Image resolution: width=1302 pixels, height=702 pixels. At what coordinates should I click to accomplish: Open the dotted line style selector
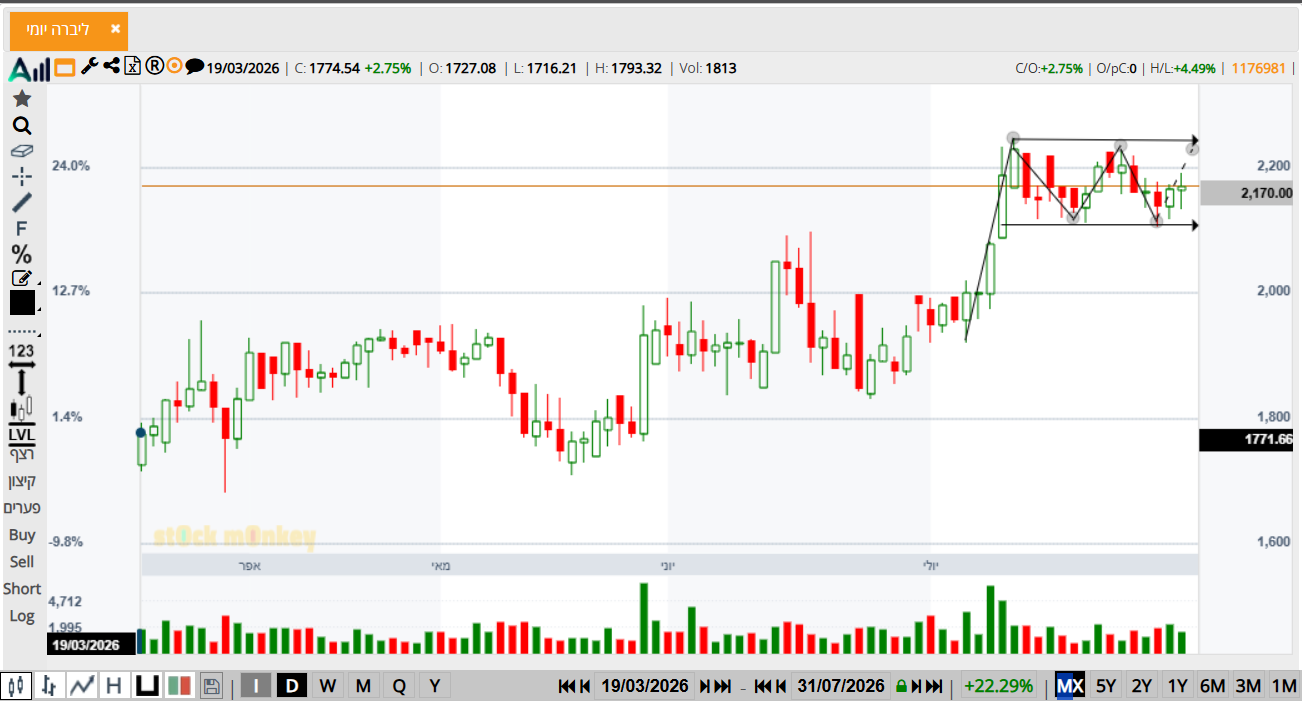[22, 331]
